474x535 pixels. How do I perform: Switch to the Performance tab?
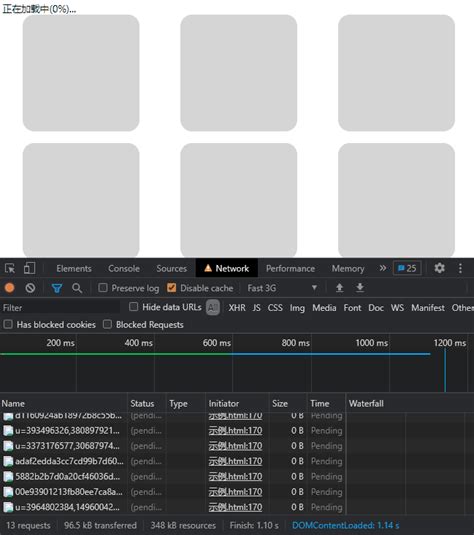[x=290, y=269]
